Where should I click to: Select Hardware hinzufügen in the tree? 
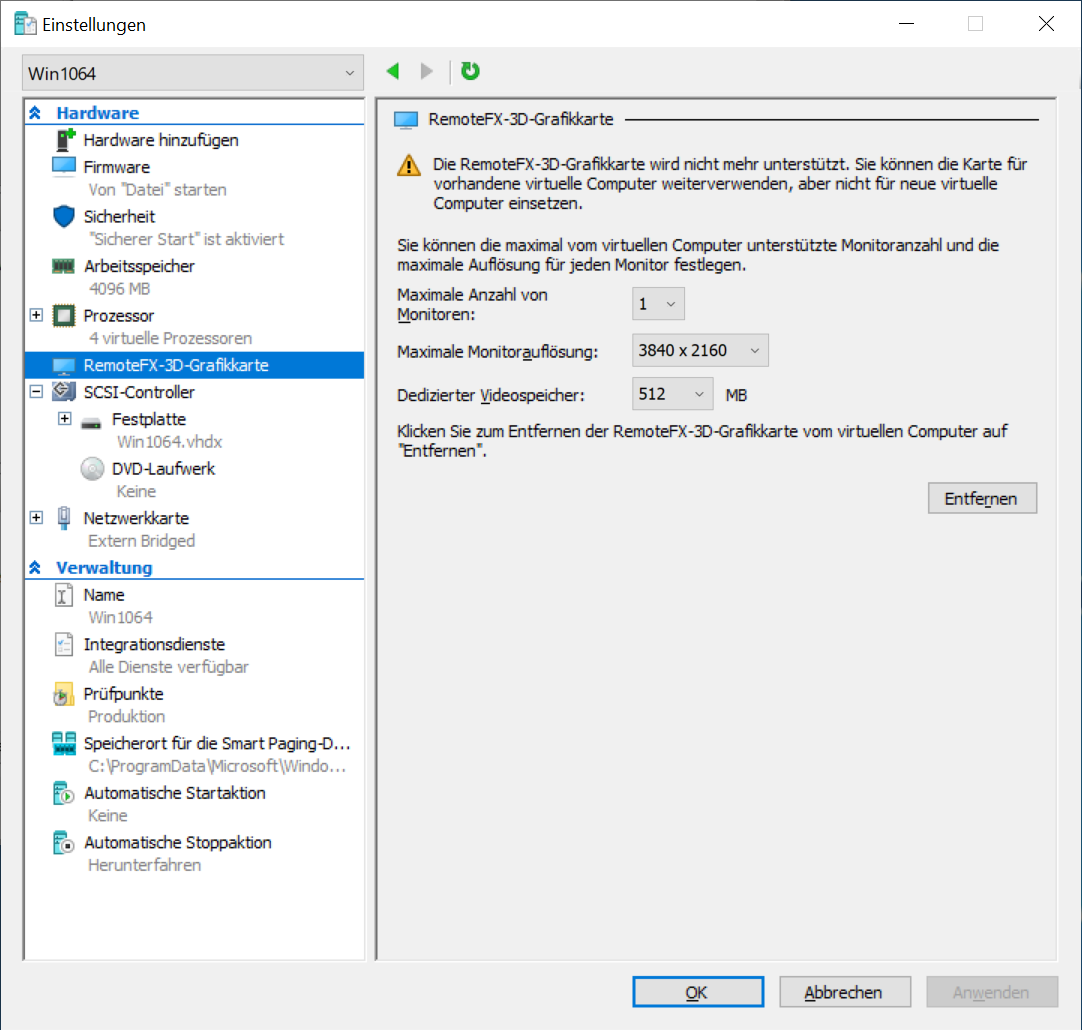[x=161, y=140]
